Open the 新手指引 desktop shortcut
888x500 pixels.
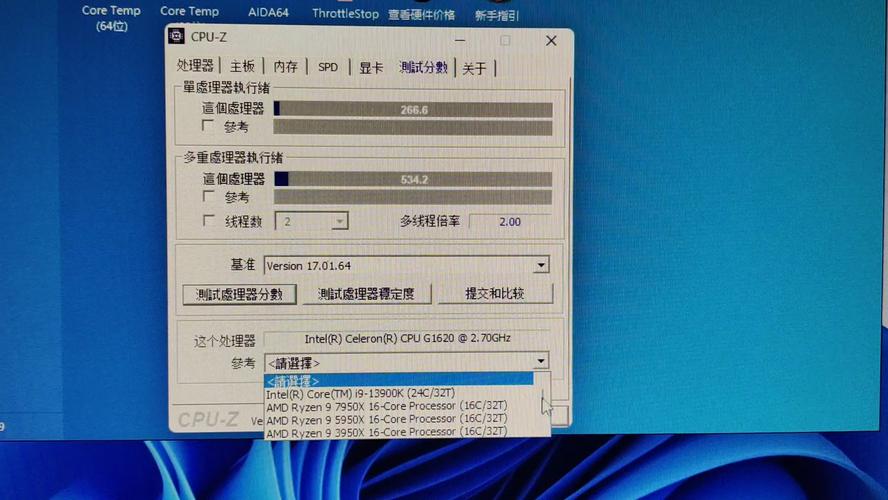(497, 15)
